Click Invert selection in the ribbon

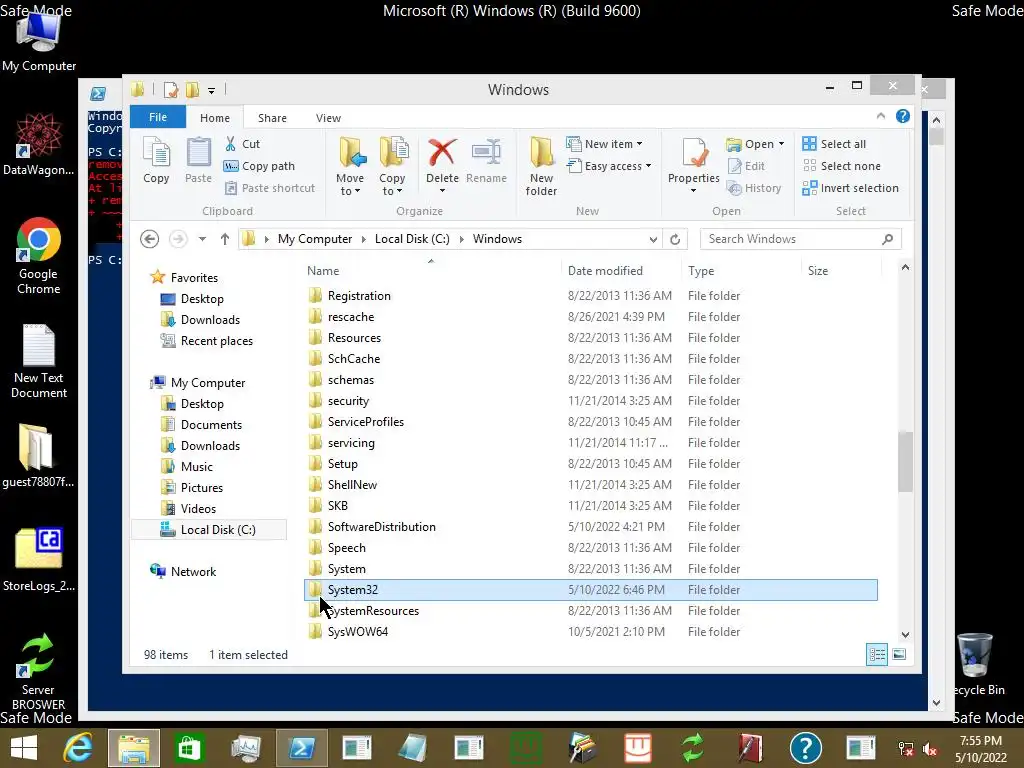pyautogui.click(x=850, y=188)
